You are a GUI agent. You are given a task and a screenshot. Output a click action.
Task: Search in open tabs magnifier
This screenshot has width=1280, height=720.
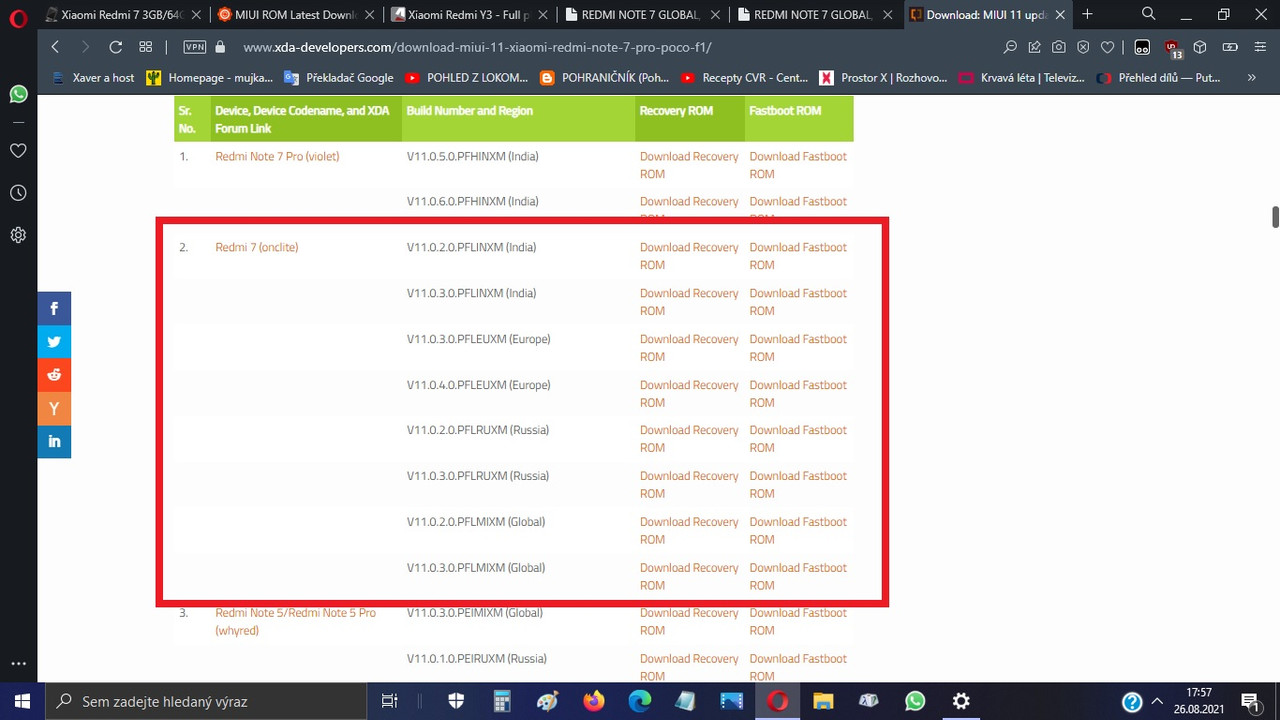[1149, 14]
